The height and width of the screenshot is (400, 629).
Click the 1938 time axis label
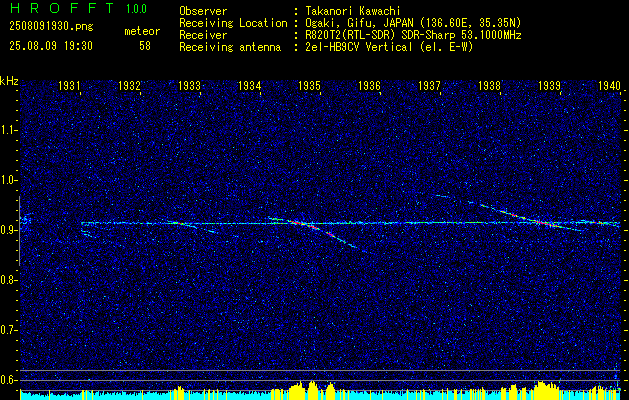coord(489,85)
